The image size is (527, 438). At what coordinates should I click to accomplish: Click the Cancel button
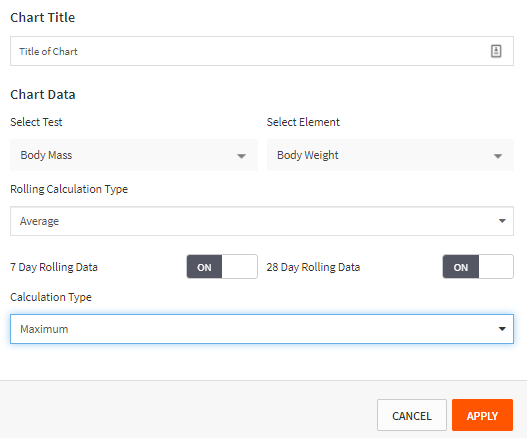click(412, 415)
